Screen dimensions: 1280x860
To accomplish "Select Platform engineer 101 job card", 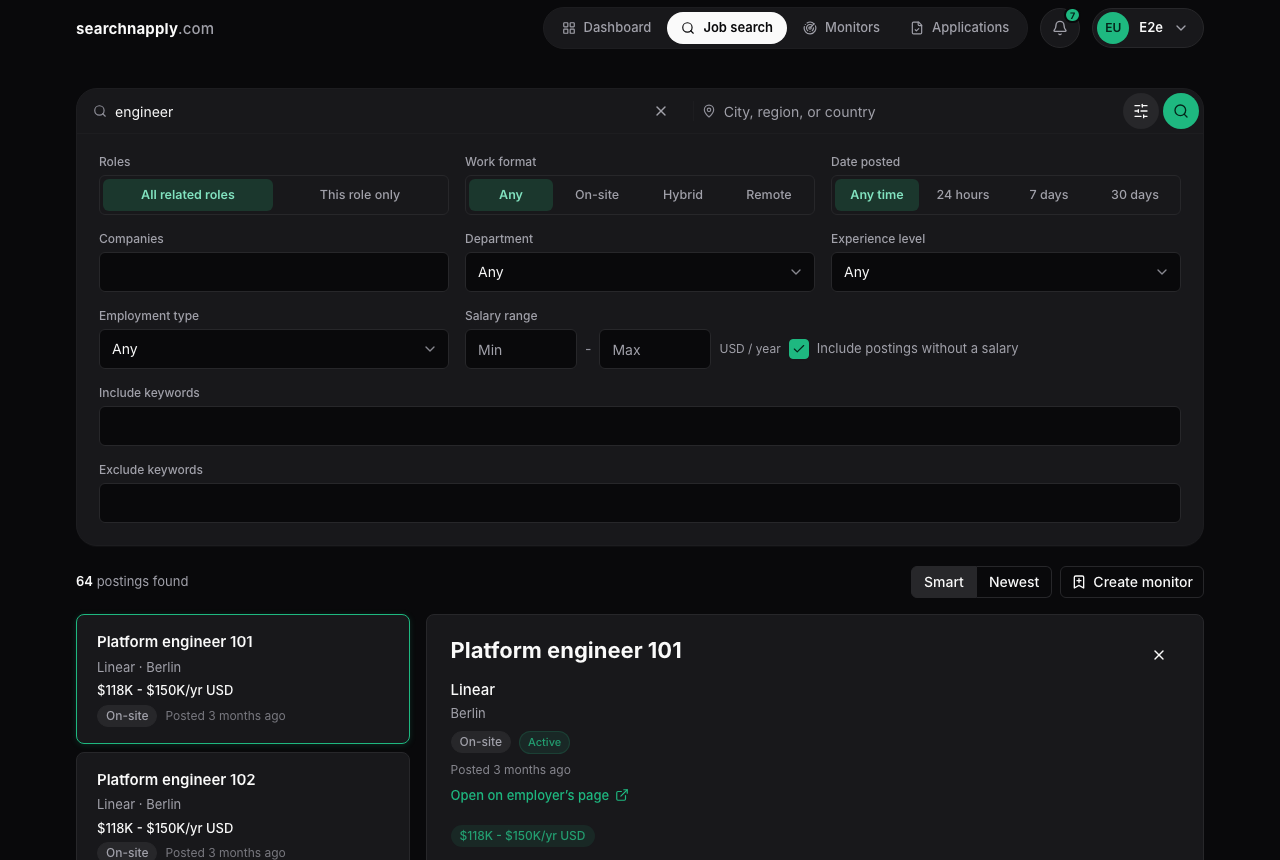I will click(243, 679).
